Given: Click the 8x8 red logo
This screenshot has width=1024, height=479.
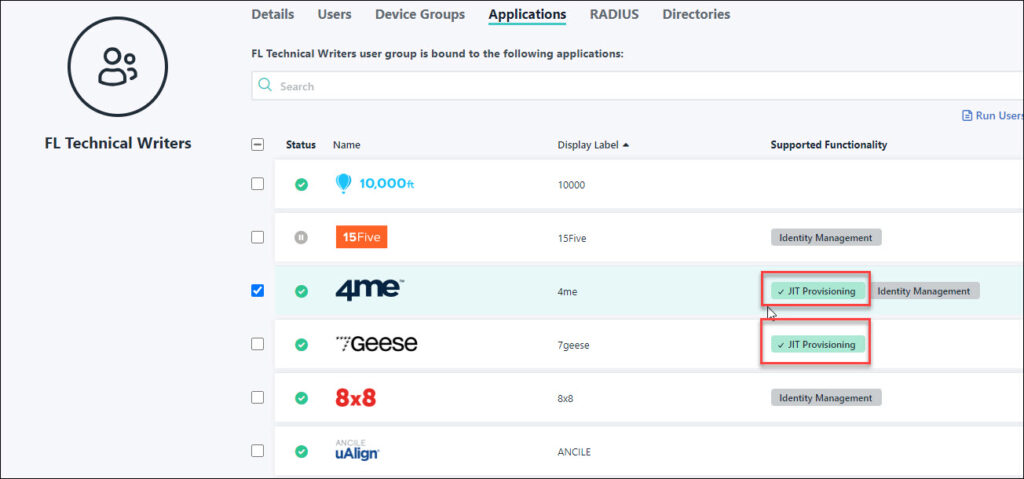Looking at the screenshot, I should (x=355, y=398).
